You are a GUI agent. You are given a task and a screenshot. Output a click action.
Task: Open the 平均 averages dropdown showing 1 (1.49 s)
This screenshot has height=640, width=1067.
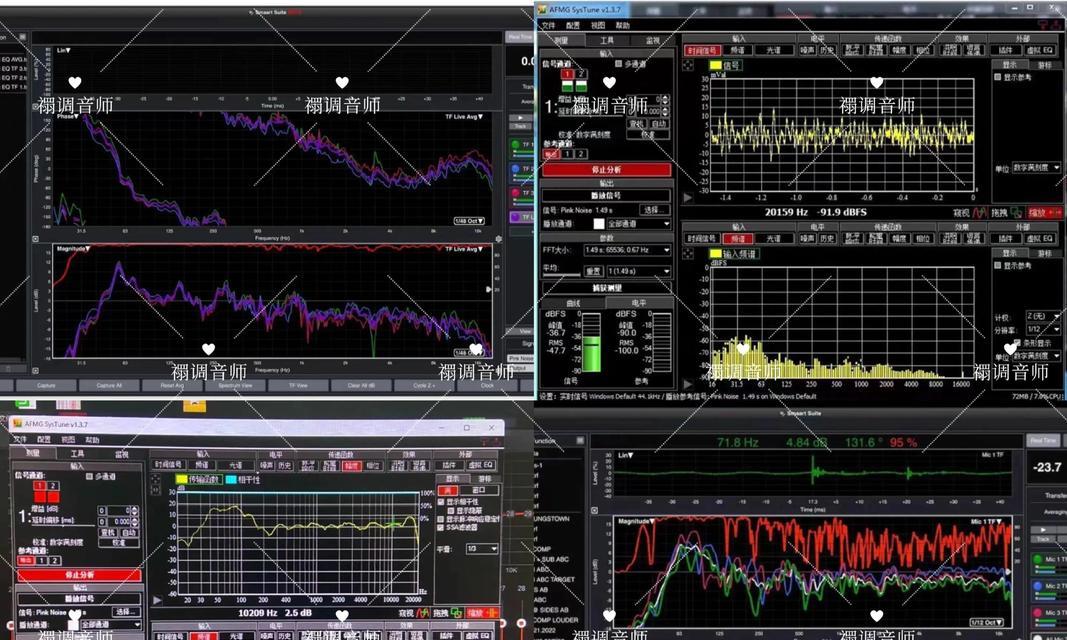(638, 271)
